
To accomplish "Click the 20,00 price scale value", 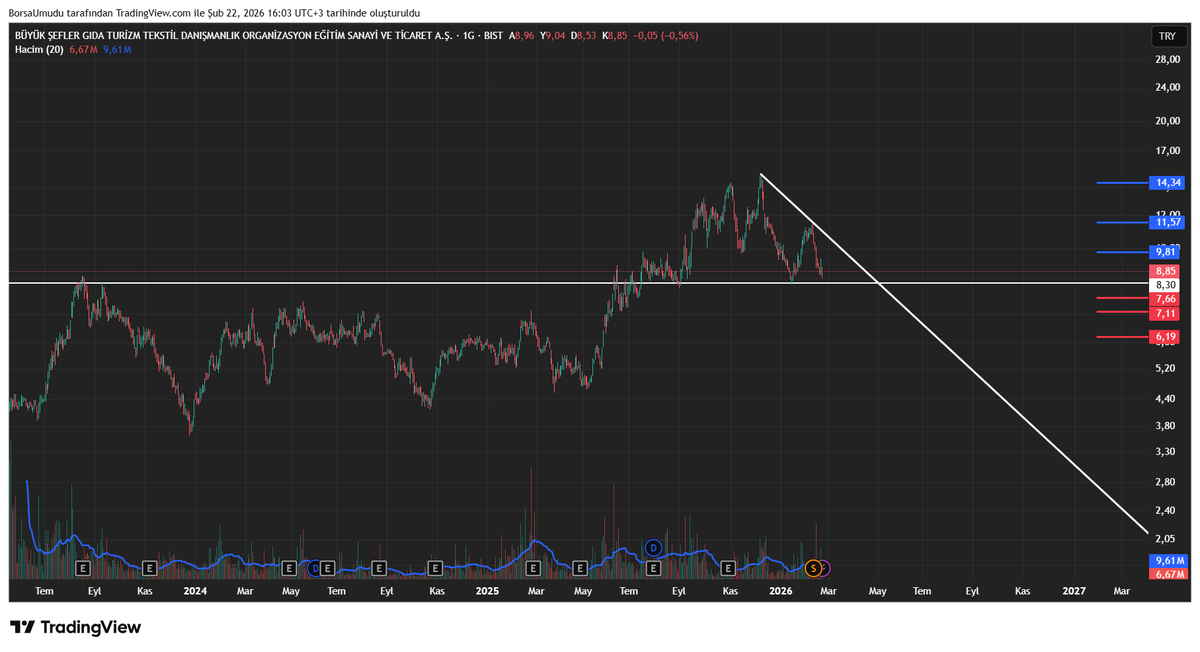I will (1168, 121).
